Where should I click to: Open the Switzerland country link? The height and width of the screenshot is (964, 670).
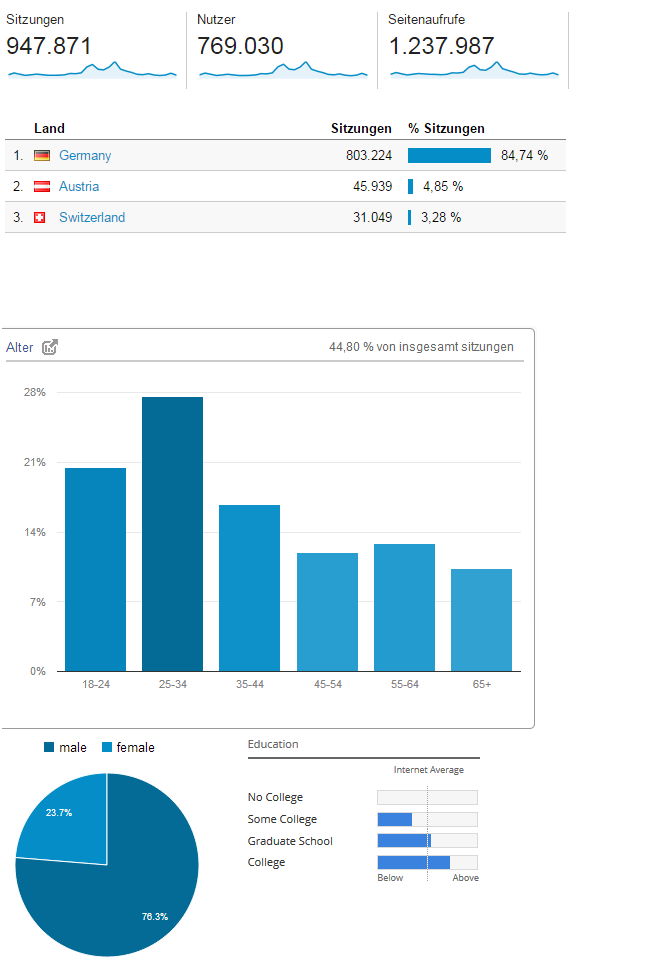click(92, 218)
